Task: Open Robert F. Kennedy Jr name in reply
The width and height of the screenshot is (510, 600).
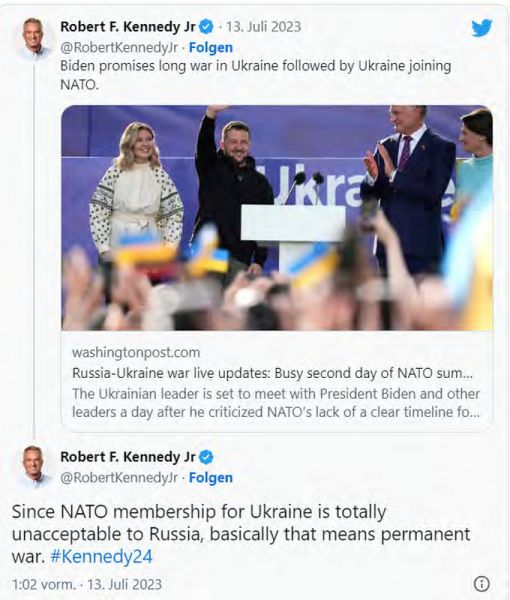Action: coord(128,457)
